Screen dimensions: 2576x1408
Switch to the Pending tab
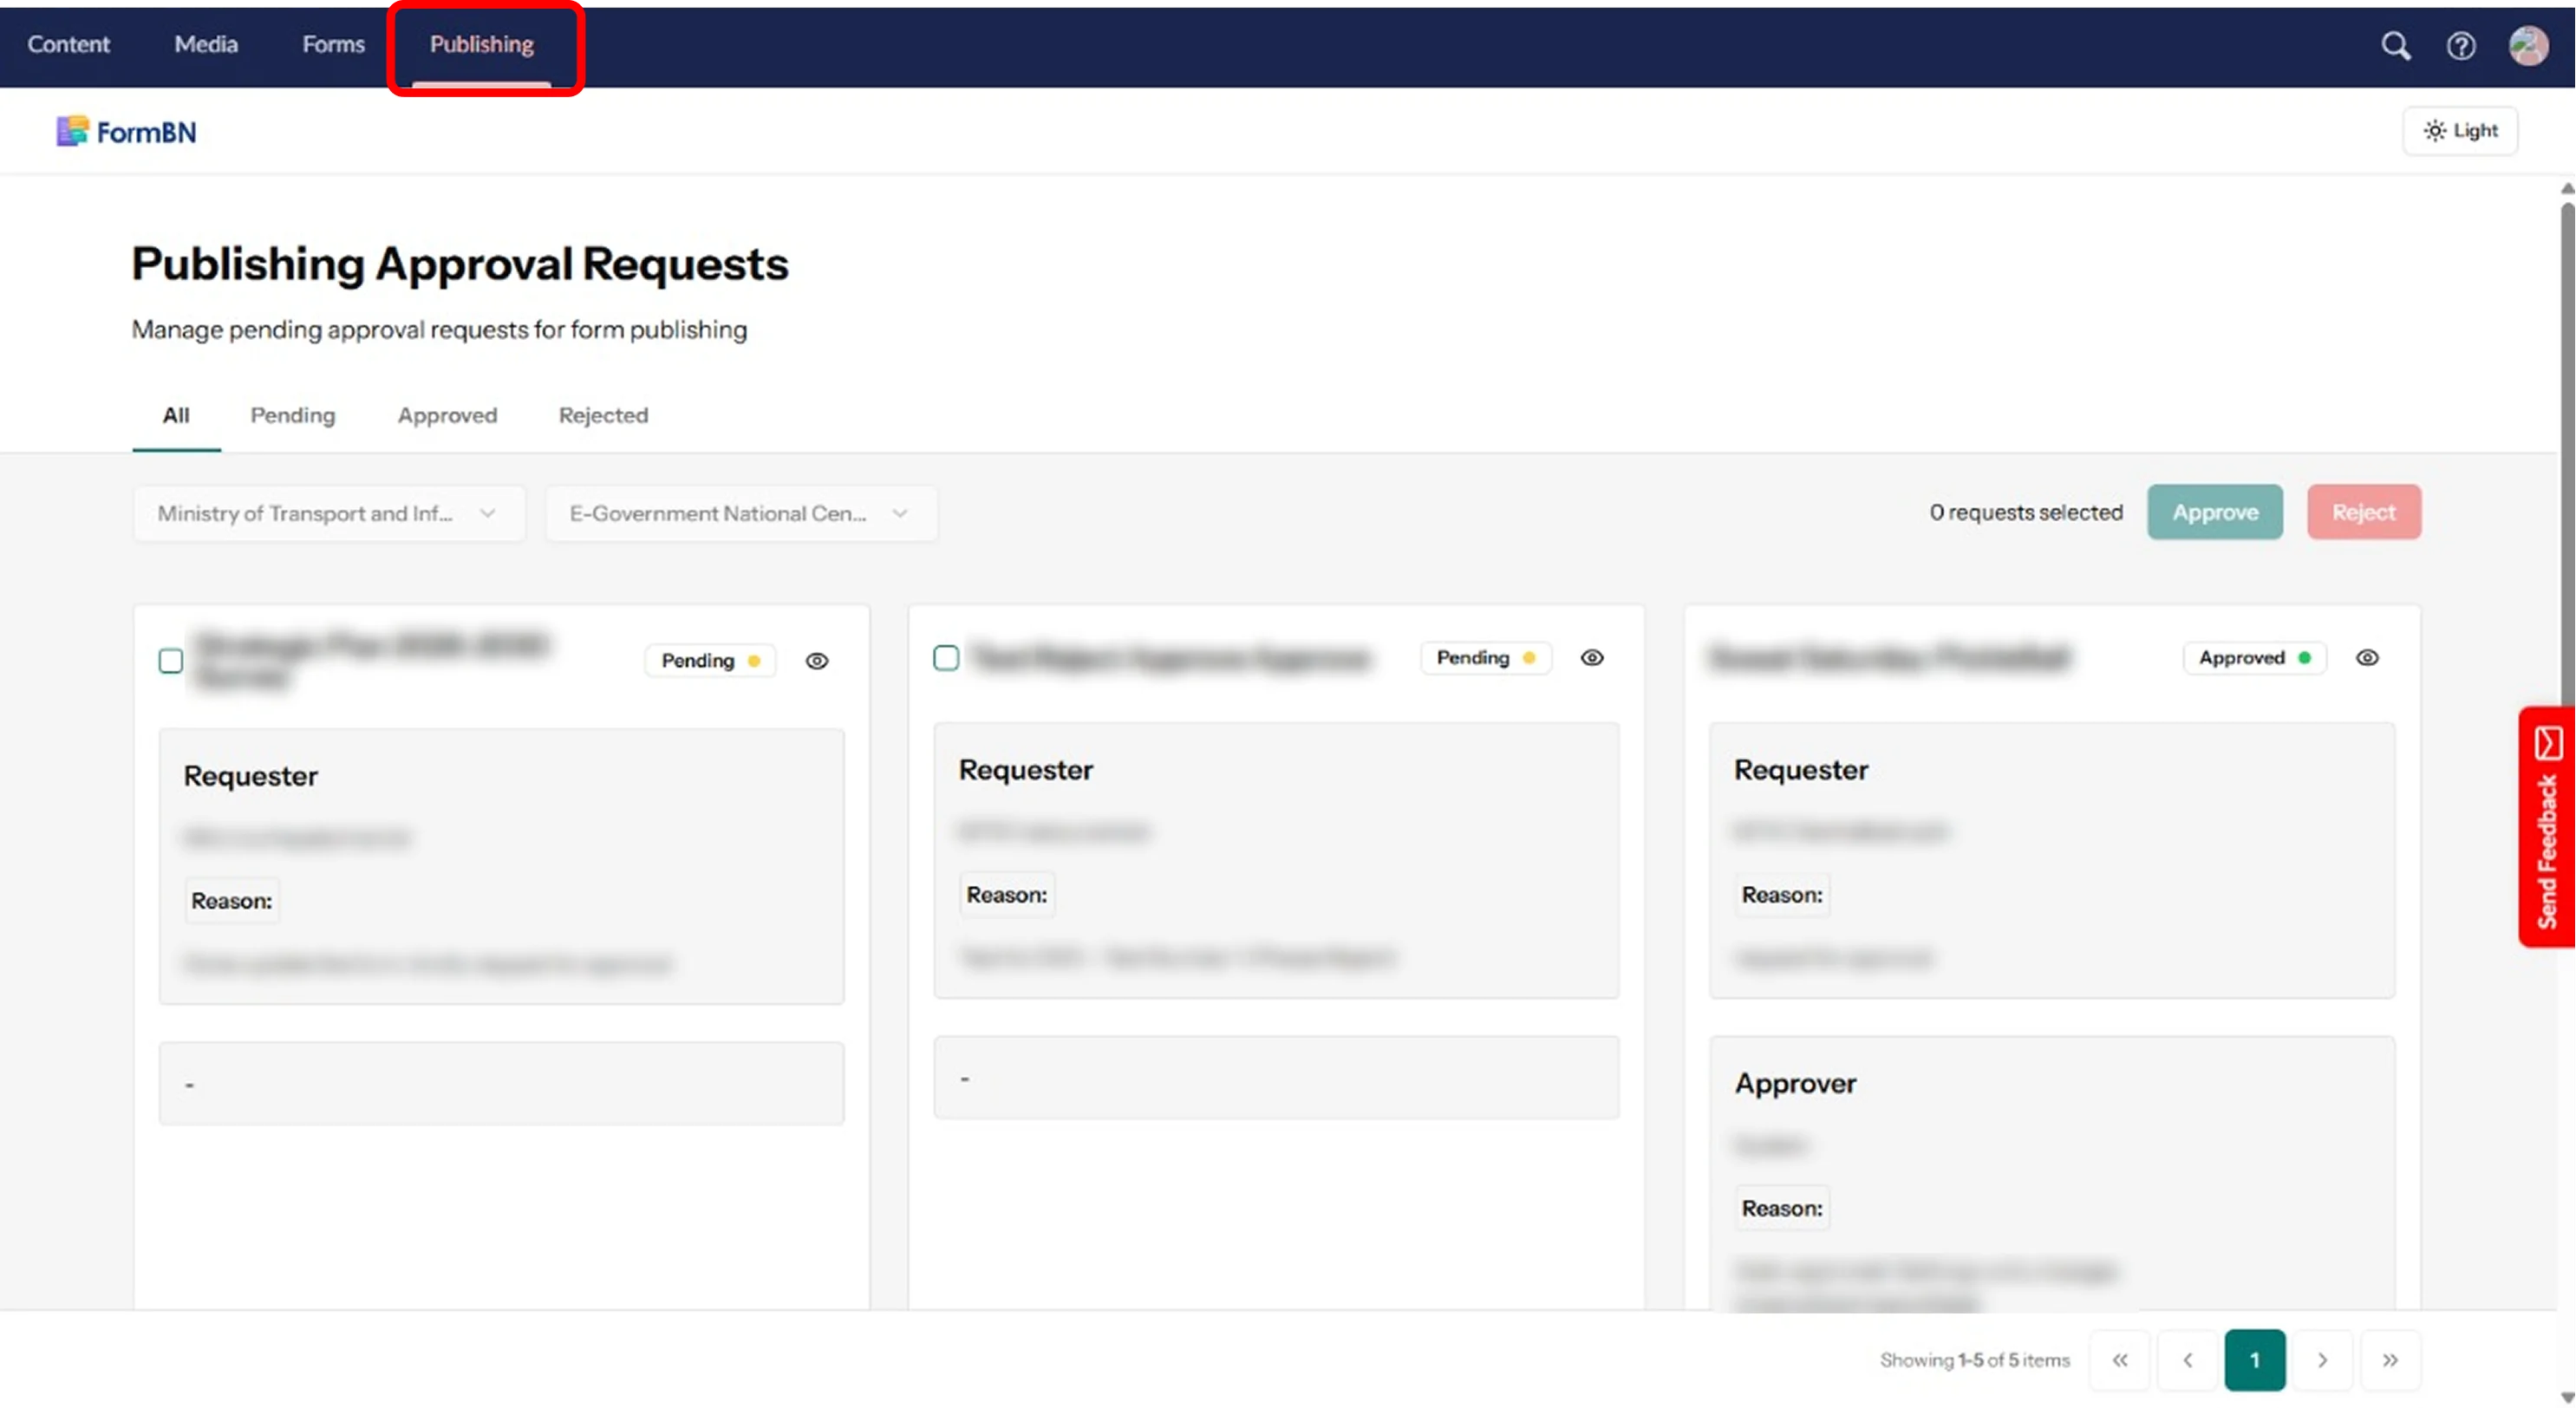tap(292, 415)
